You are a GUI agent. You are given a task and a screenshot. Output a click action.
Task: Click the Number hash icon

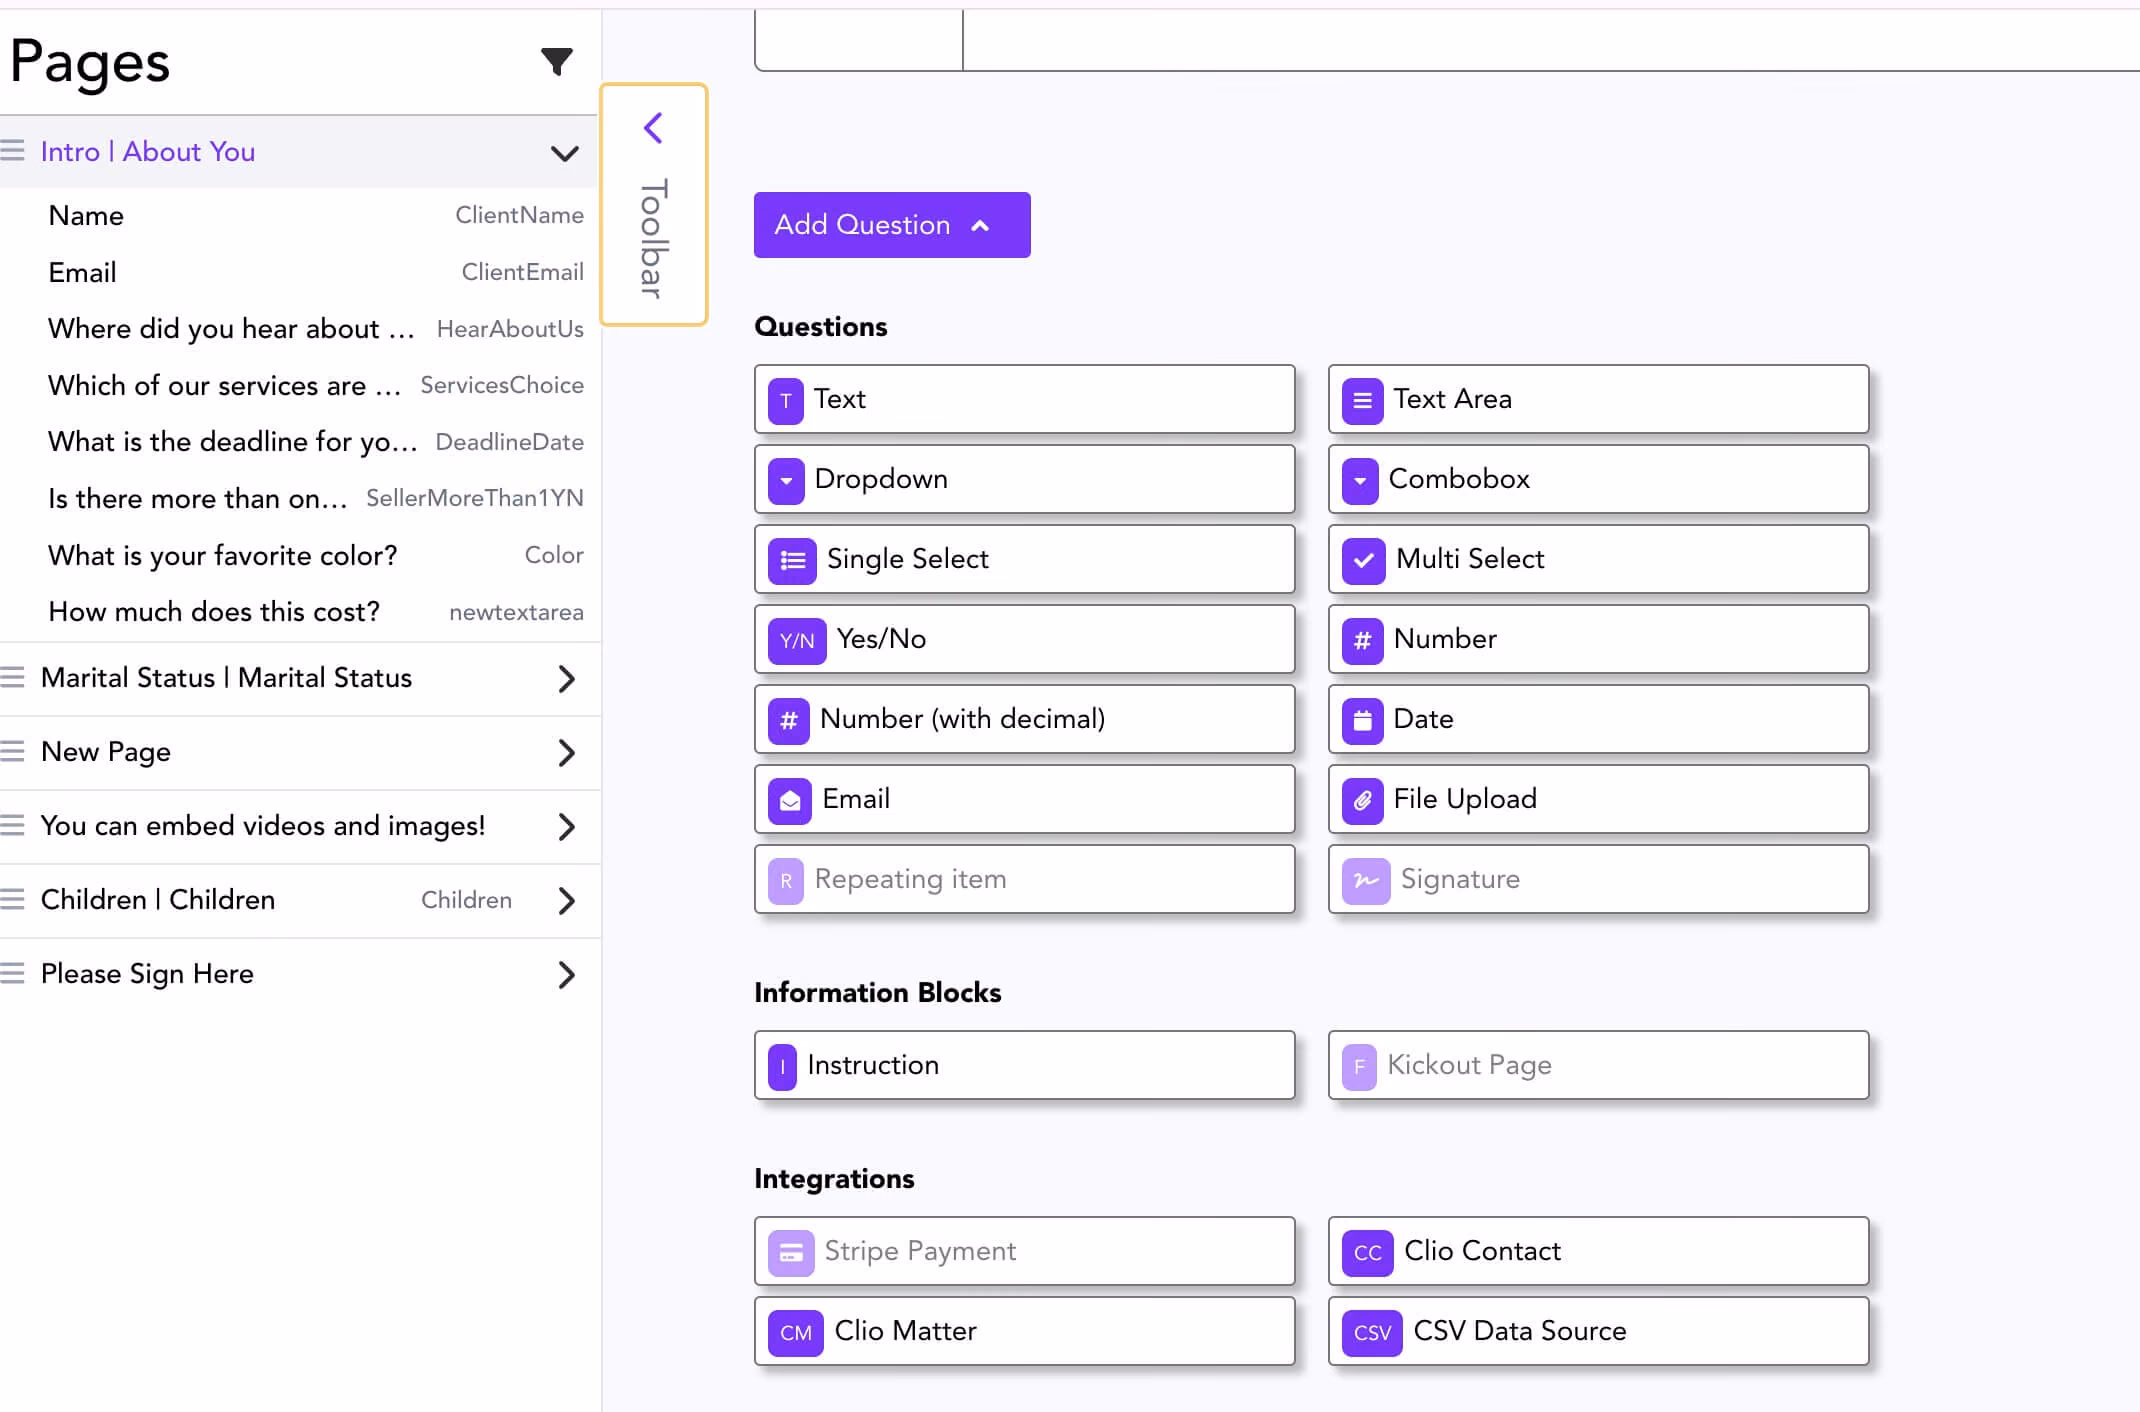pyautogui.click(x=1362, y=641)
